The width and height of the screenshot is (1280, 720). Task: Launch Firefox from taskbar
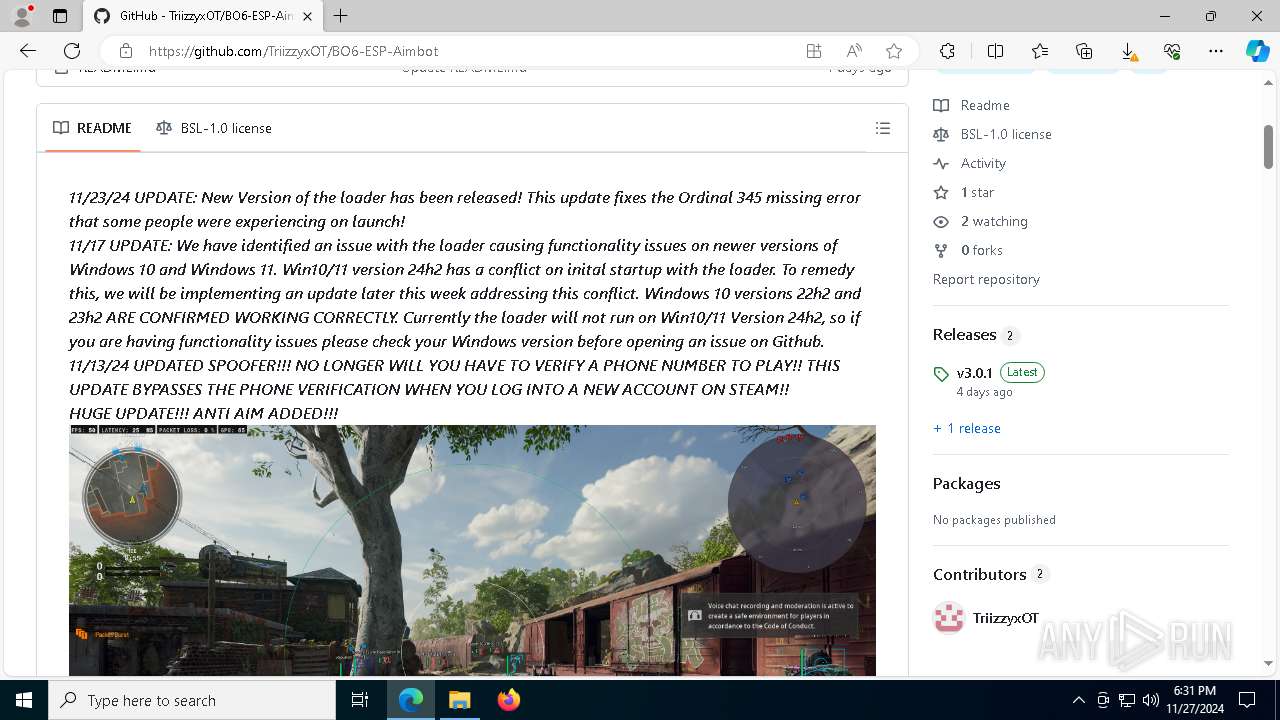(508, 700)
